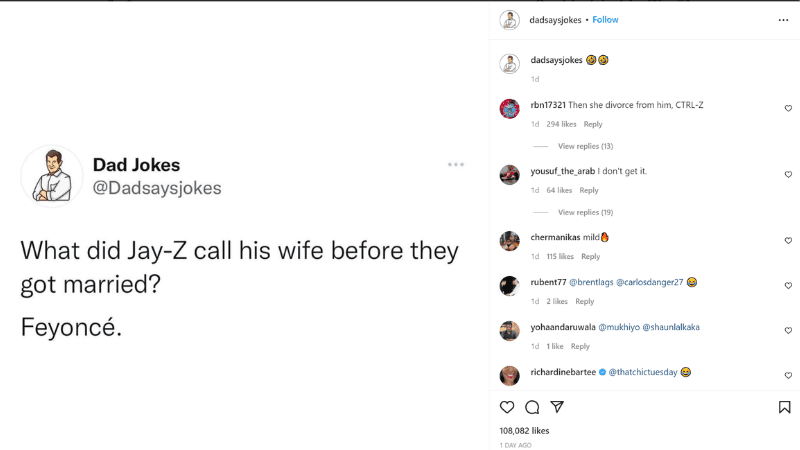Share the post via paper plane icon
Viewport: 800px width, 450px height.
pos(558,407)
